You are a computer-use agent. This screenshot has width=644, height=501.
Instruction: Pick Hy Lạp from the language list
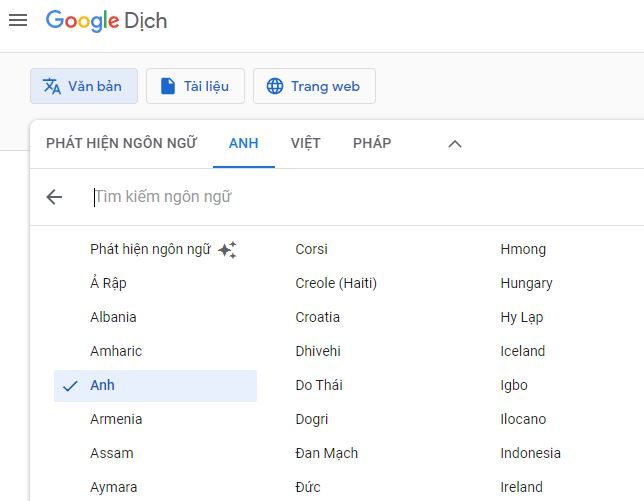pos(522,317)
